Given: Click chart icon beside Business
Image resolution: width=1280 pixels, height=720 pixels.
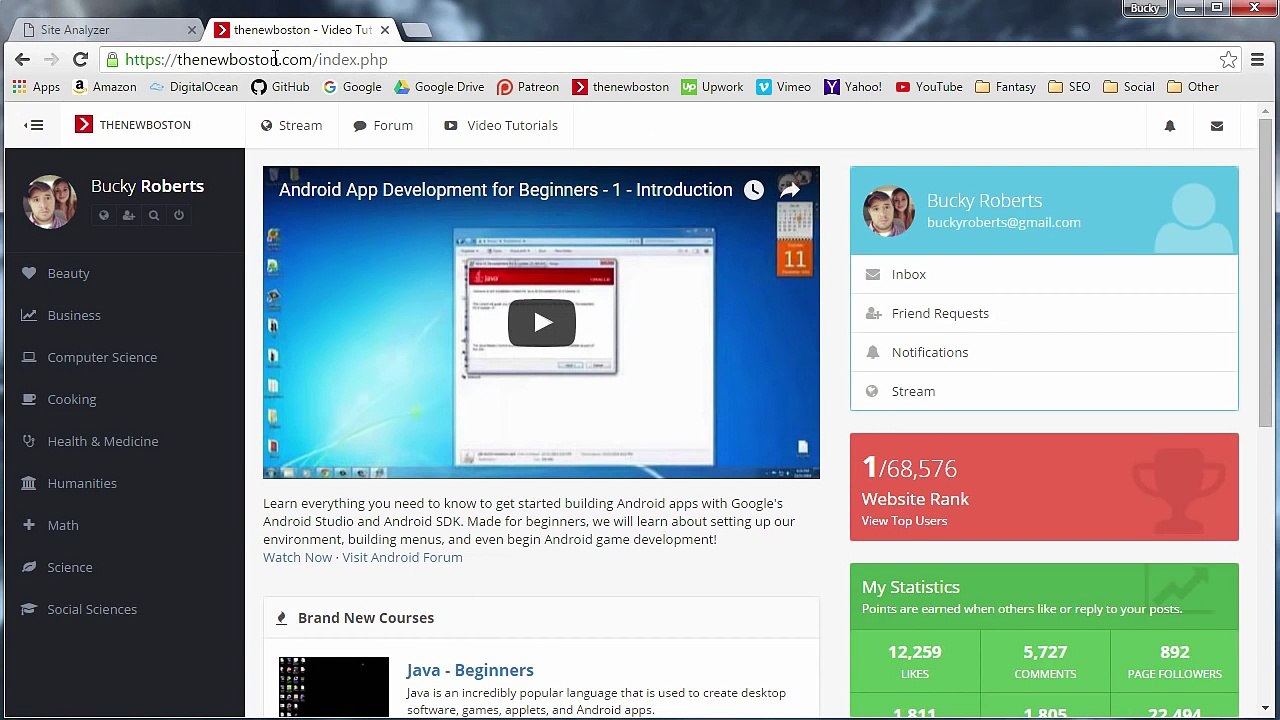Looking at the screenshot, I should click(29, 315).
